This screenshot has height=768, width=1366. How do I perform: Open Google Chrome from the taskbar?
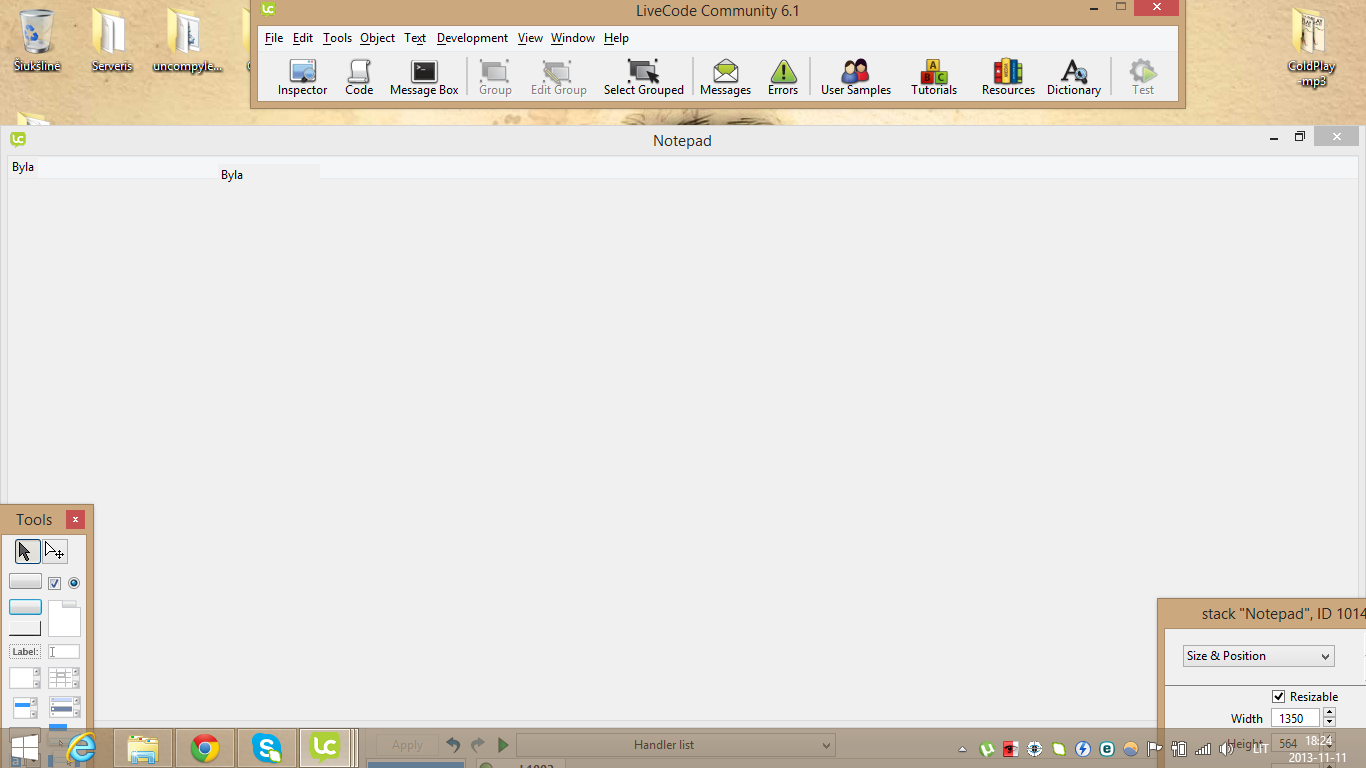[205, 747]
